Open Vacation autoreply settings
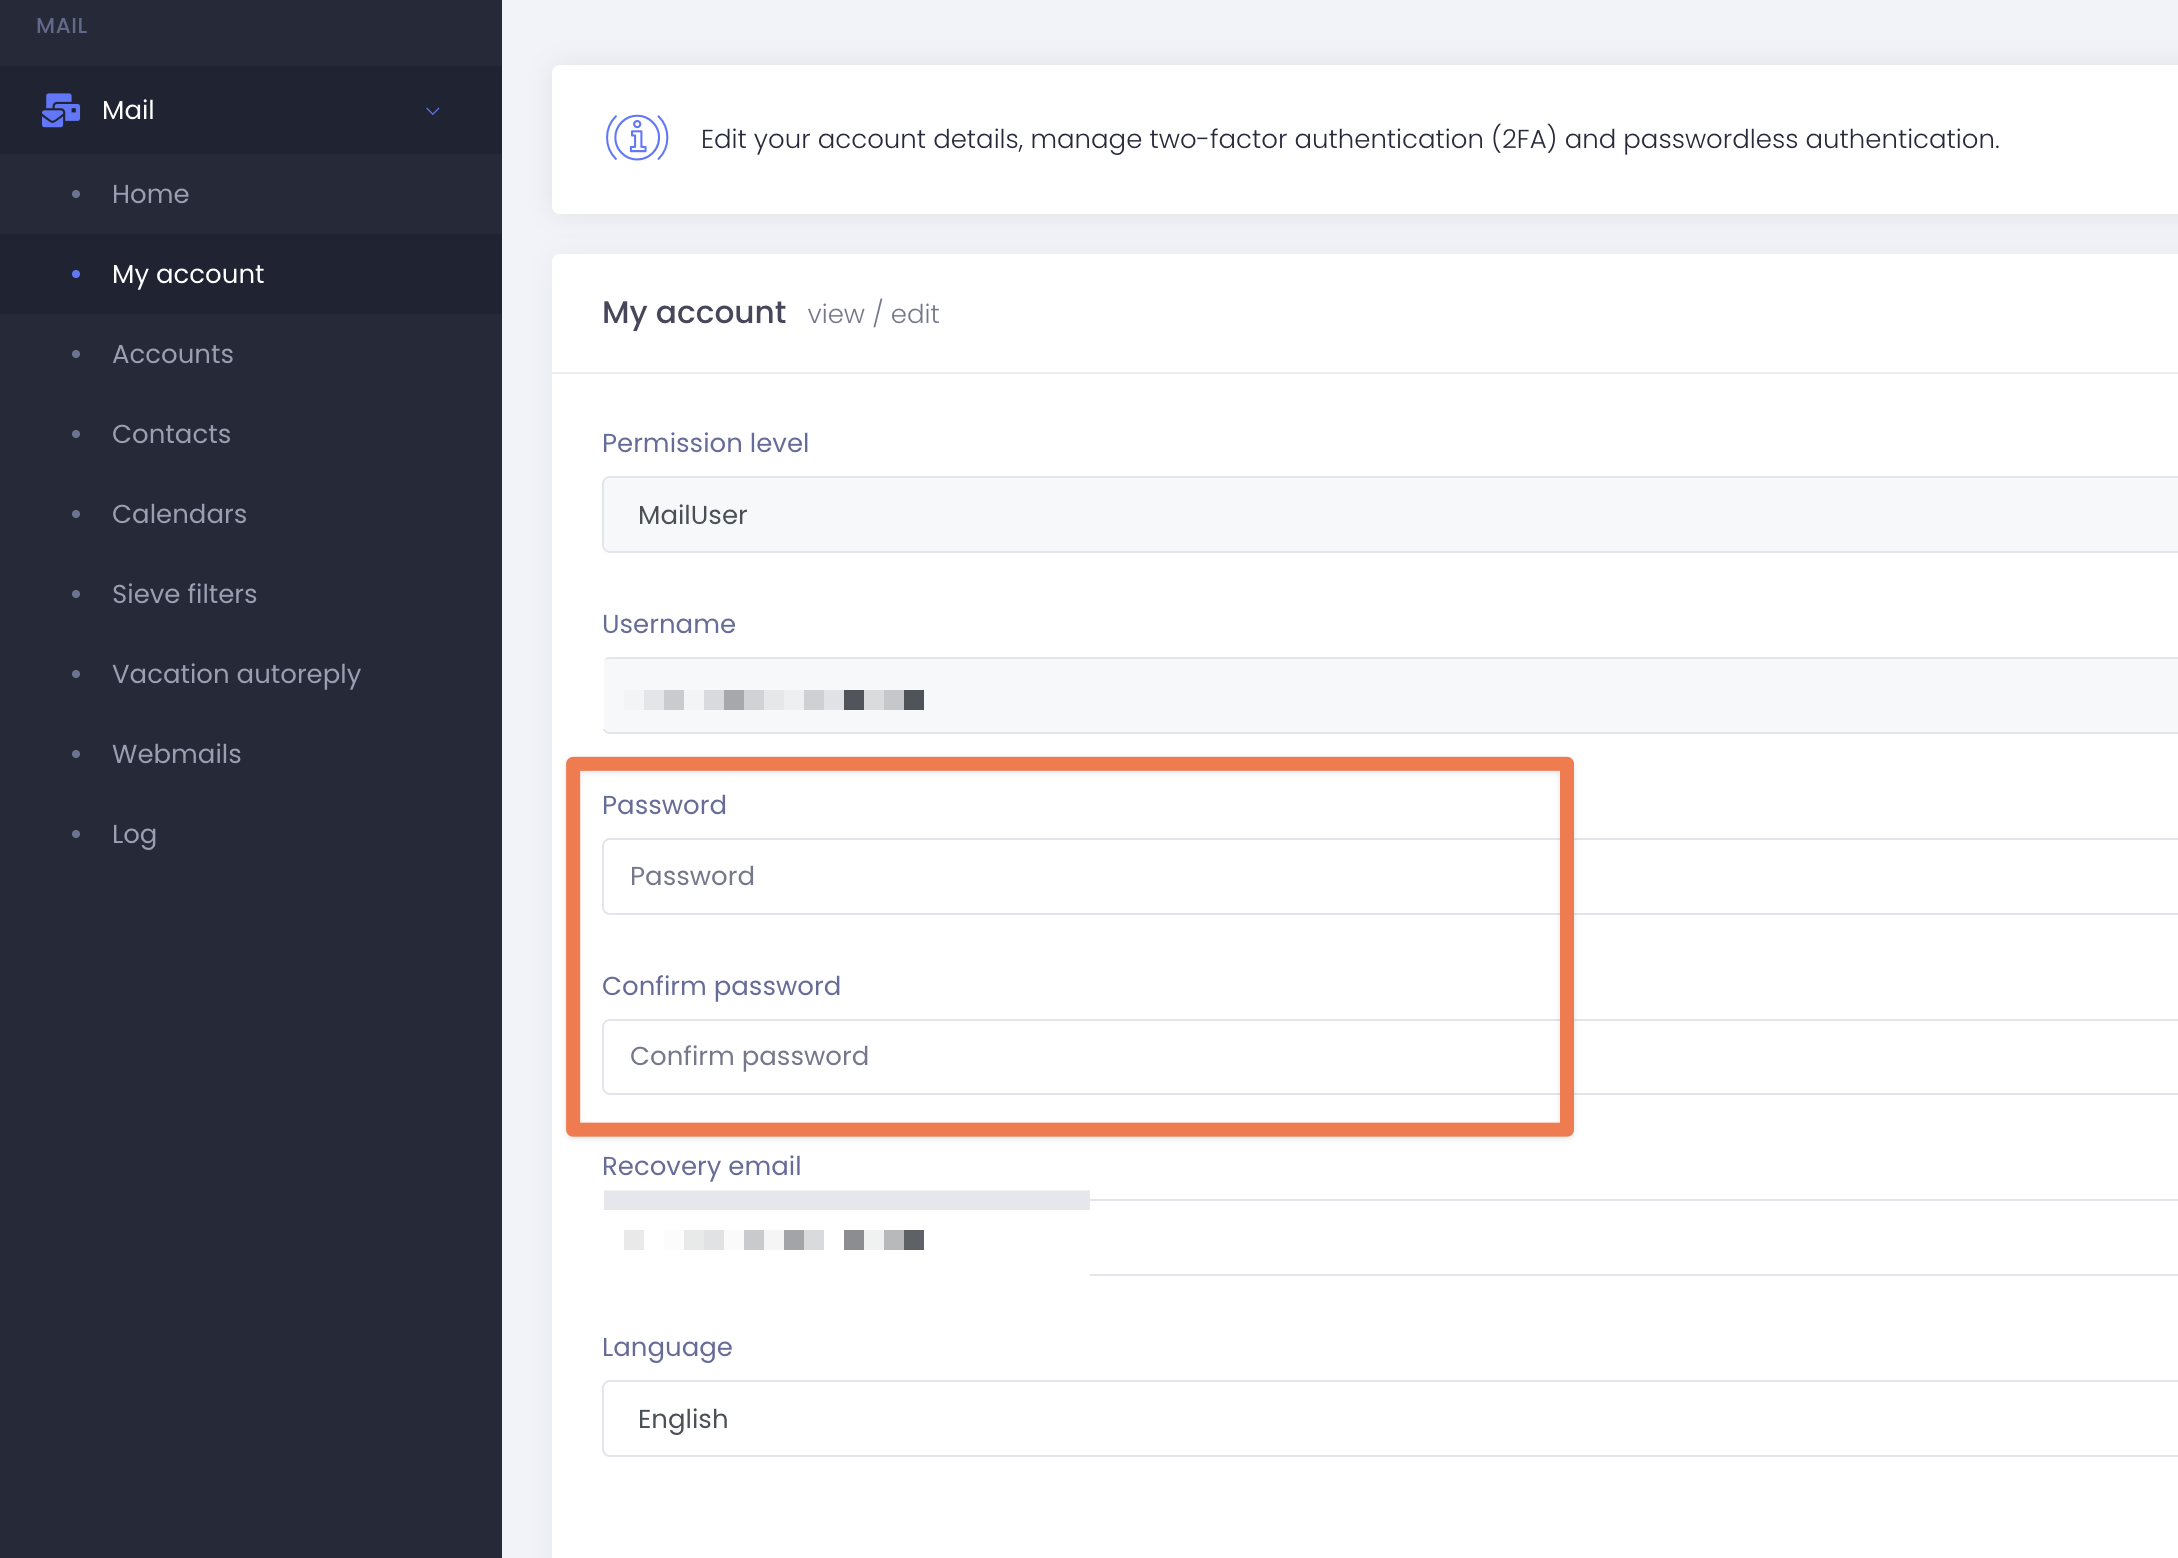Viewport: 2178px width, 1558px height. coord(236,674)
